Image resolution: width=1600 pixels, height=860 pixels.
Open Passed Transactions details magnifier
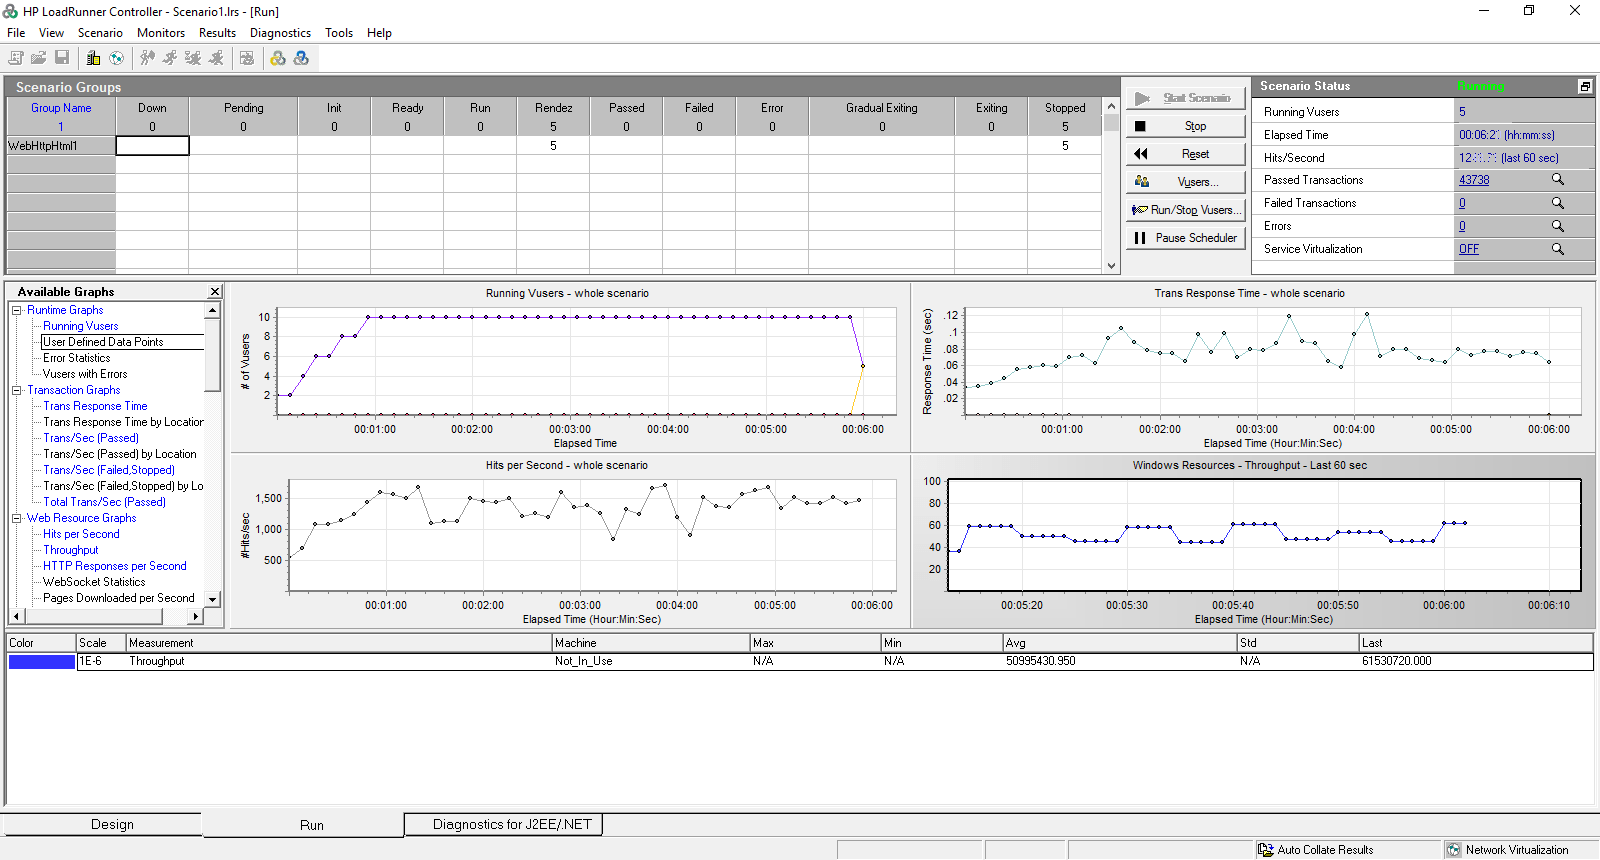(1558, 179)
